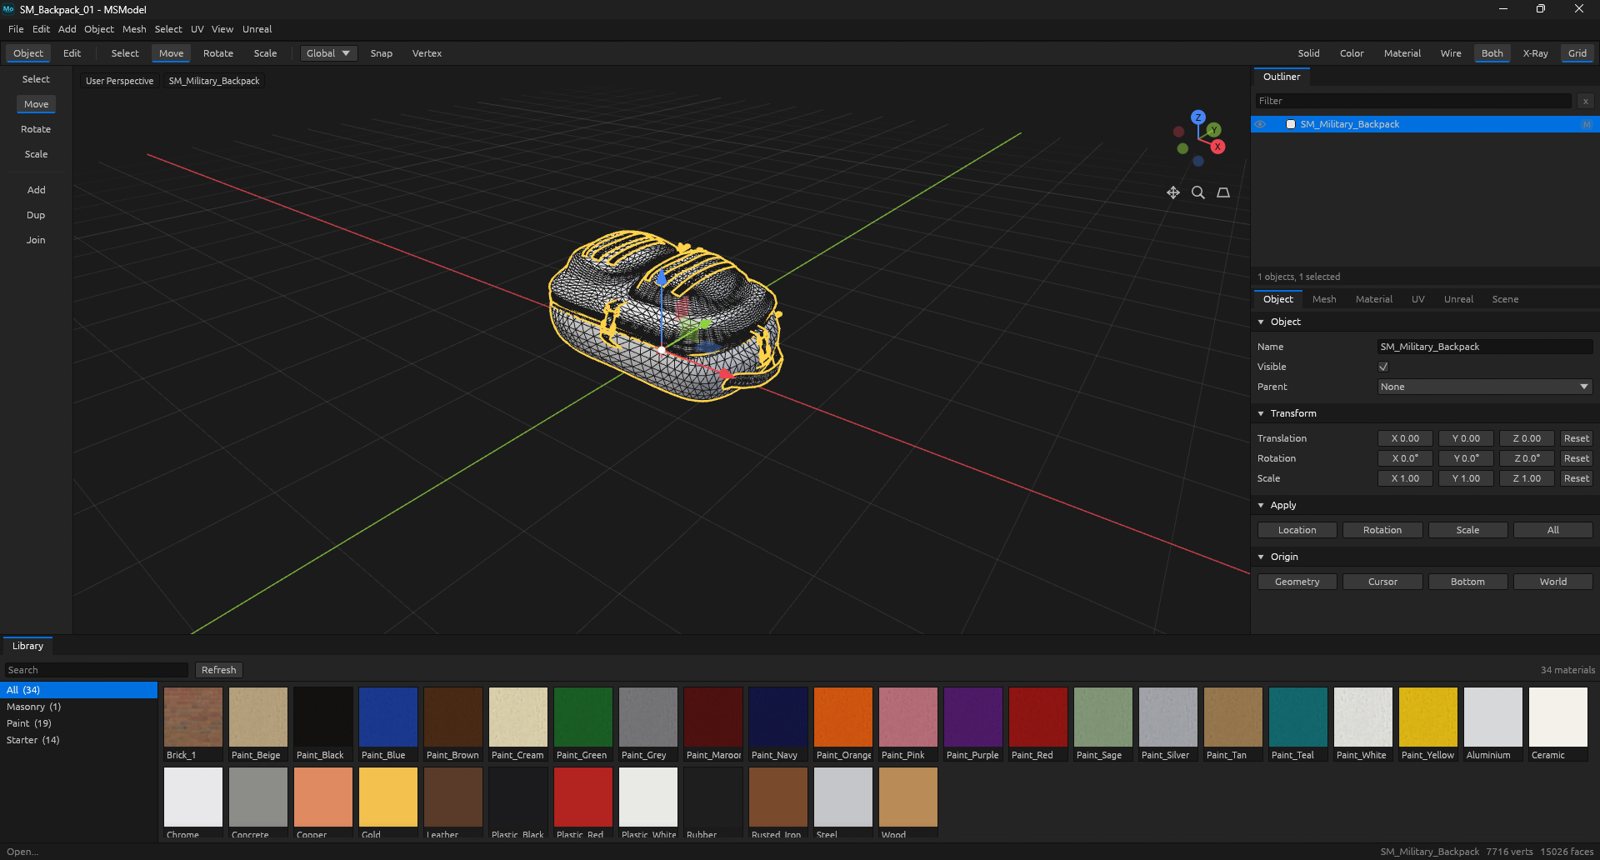Set the origin to Bottom

tap(1467, 582)
